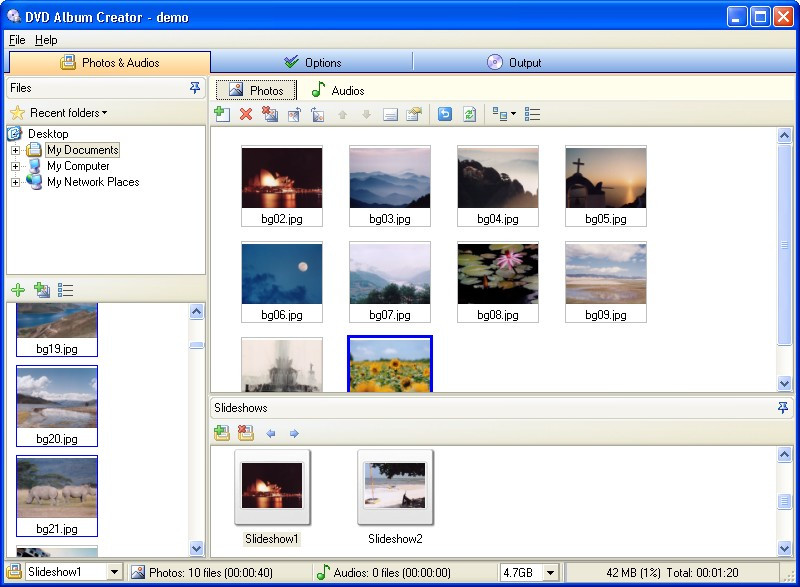Screen dimensions: 800x587
Task: Click the green refresh page icon
Action: tap(469, 114)
